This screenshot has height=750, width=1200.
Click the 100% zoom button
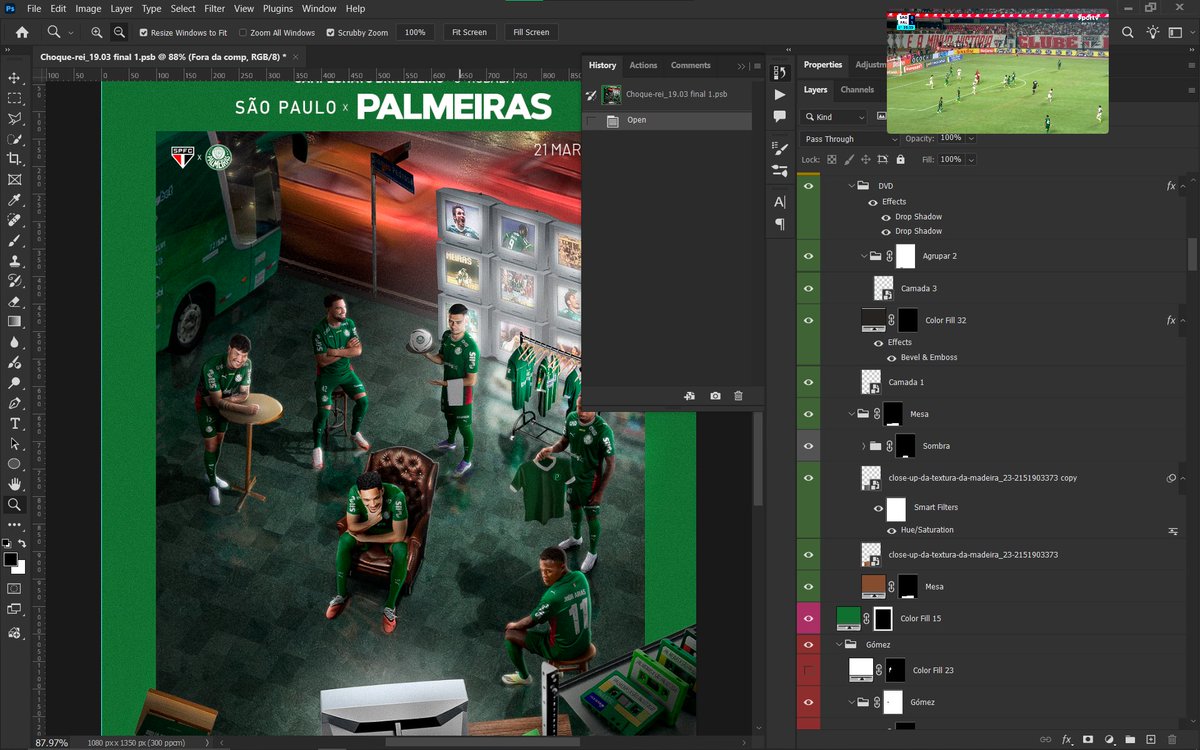point(414,32)
